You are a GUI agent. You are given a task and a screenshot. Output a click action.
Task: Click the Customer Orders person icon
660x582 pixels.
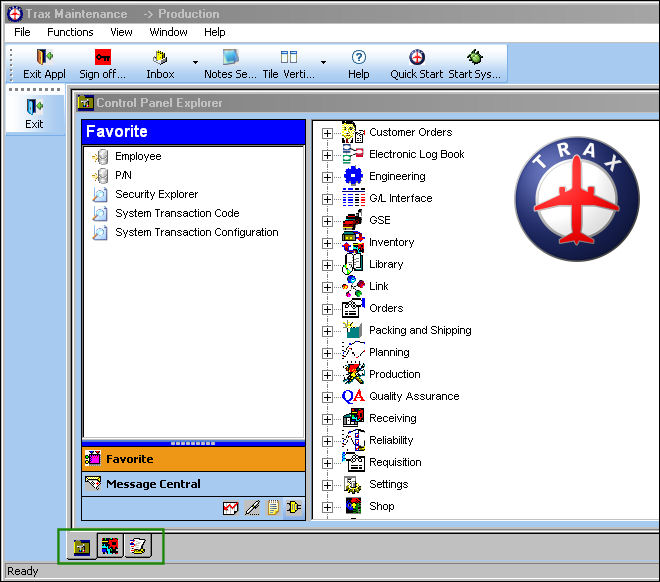point(353,132)
